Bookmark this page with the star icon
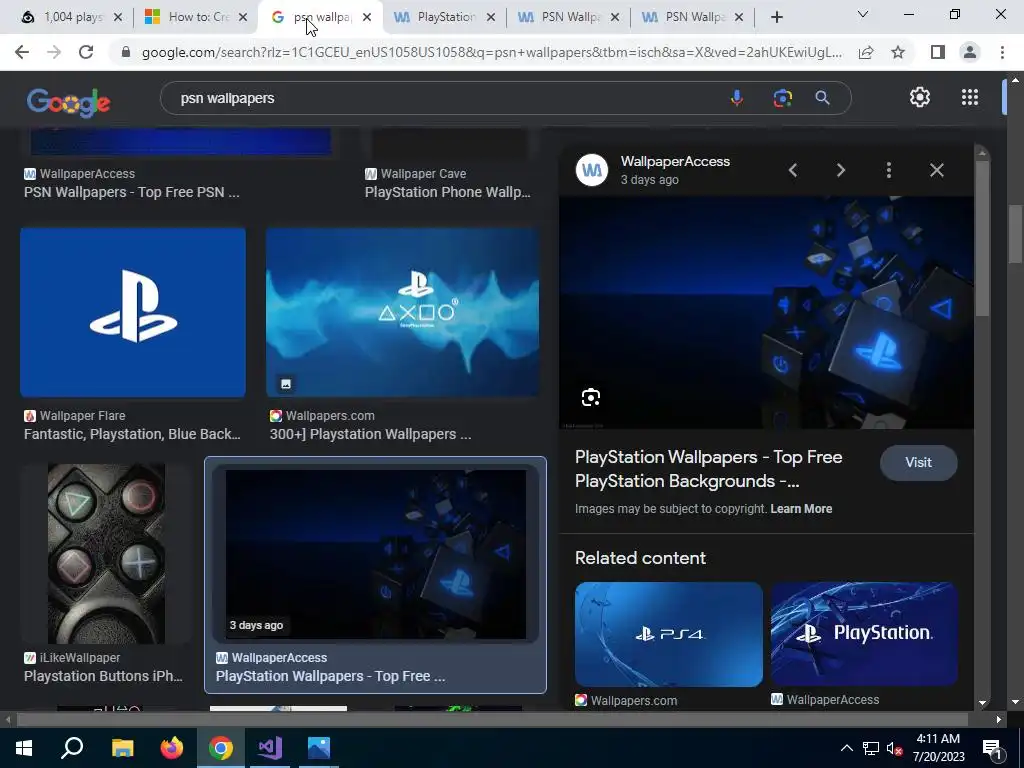 (x=899, y=52)
